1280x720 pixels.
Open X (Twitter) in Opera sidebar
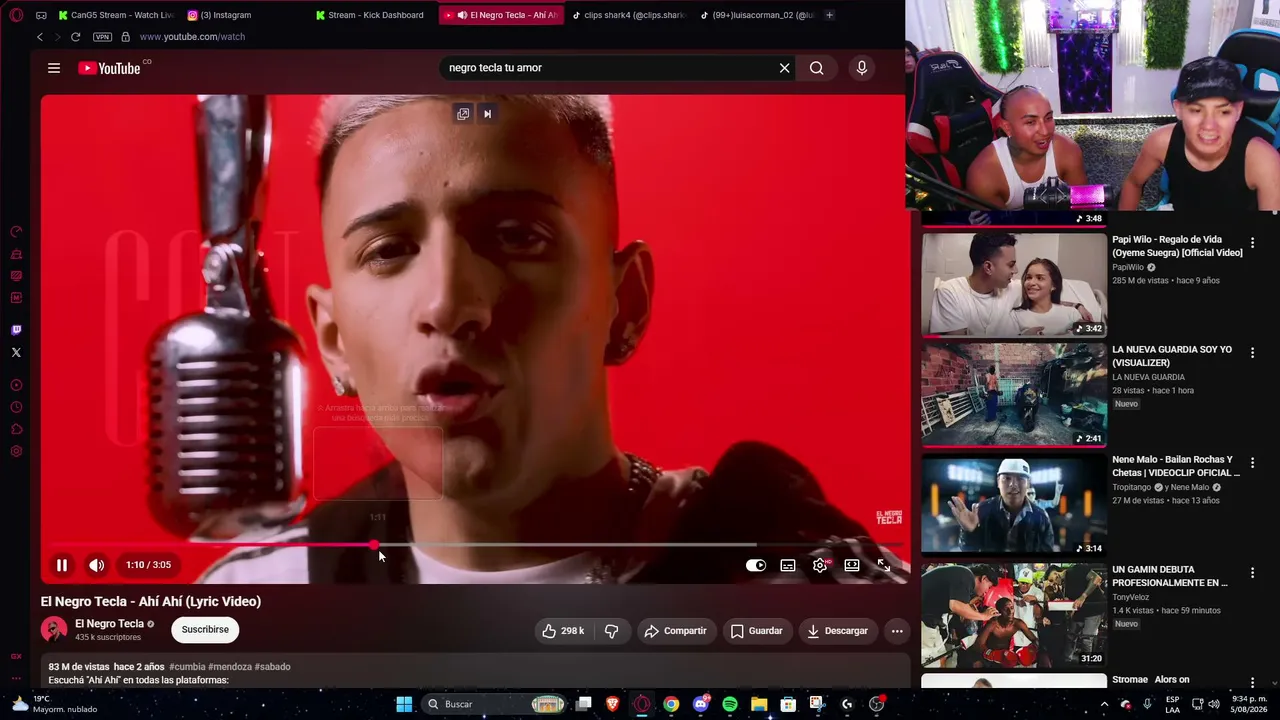[x=16, y=352]
